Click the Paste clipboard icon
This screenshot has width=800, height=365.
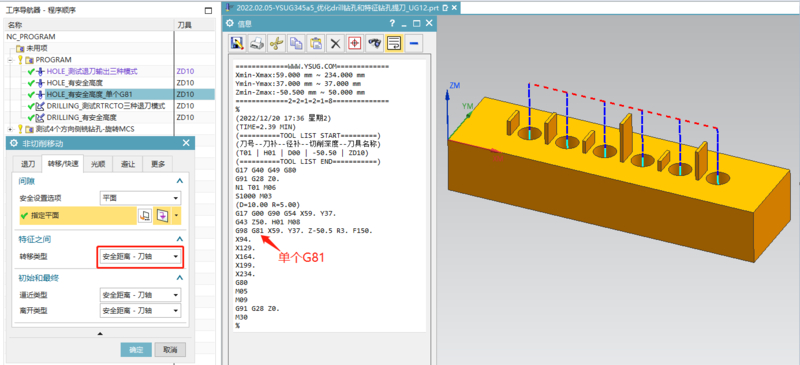coord(316,44)
